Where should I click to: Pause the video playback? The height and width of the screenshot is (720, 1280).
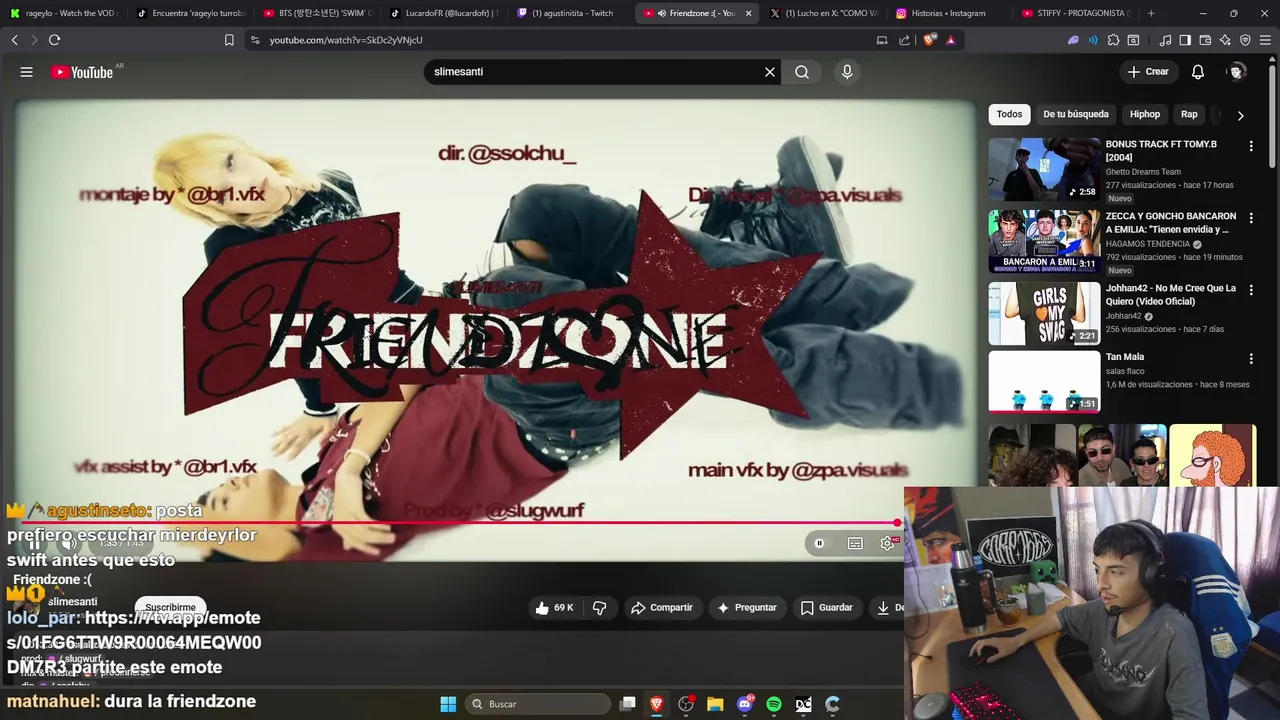33,543
